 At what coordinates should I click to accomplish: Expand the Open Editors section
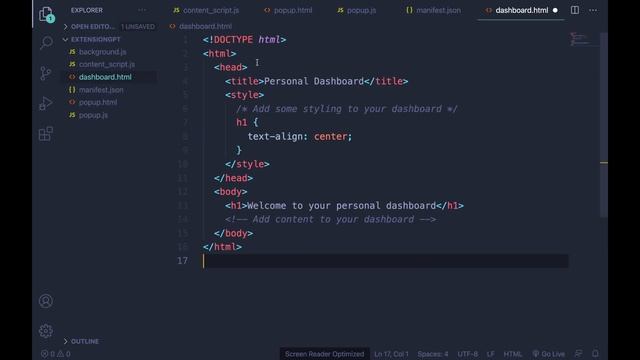(x=93, y=27)
